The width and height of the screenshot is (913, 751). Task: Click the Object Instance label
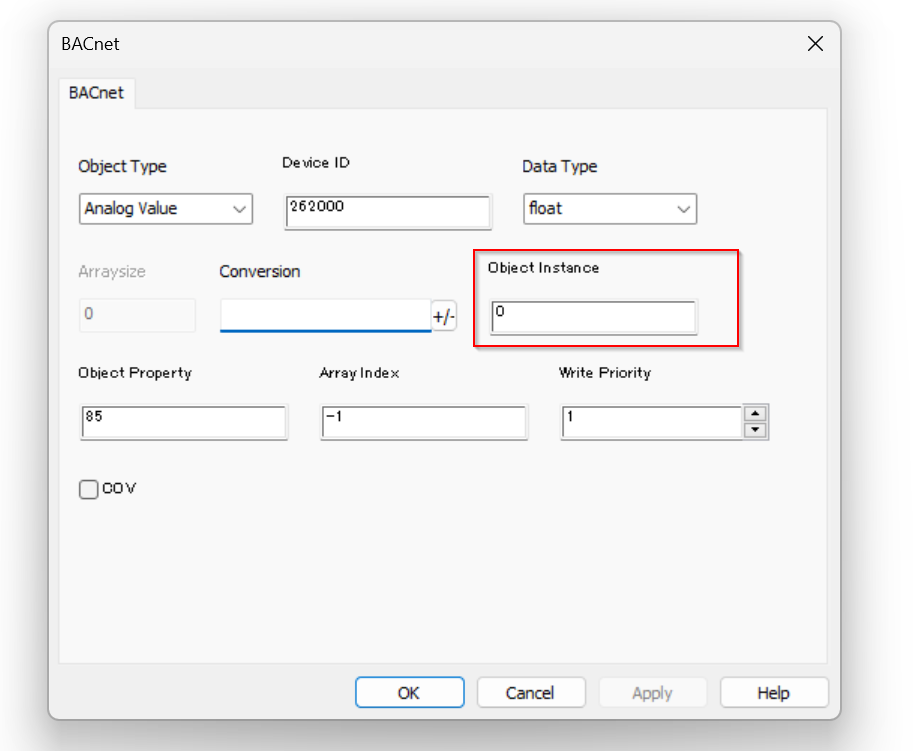coord(543,268)
